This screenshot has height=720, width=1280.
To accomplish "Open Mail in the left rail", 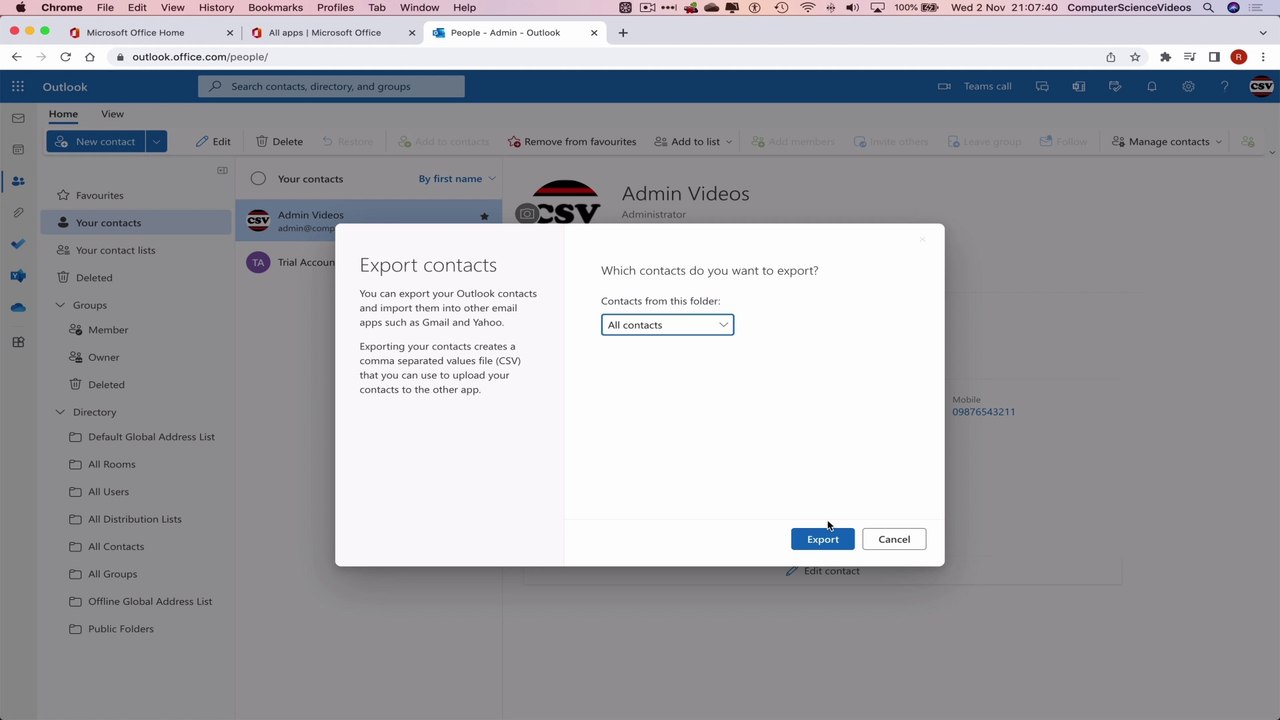I will 18,118.
